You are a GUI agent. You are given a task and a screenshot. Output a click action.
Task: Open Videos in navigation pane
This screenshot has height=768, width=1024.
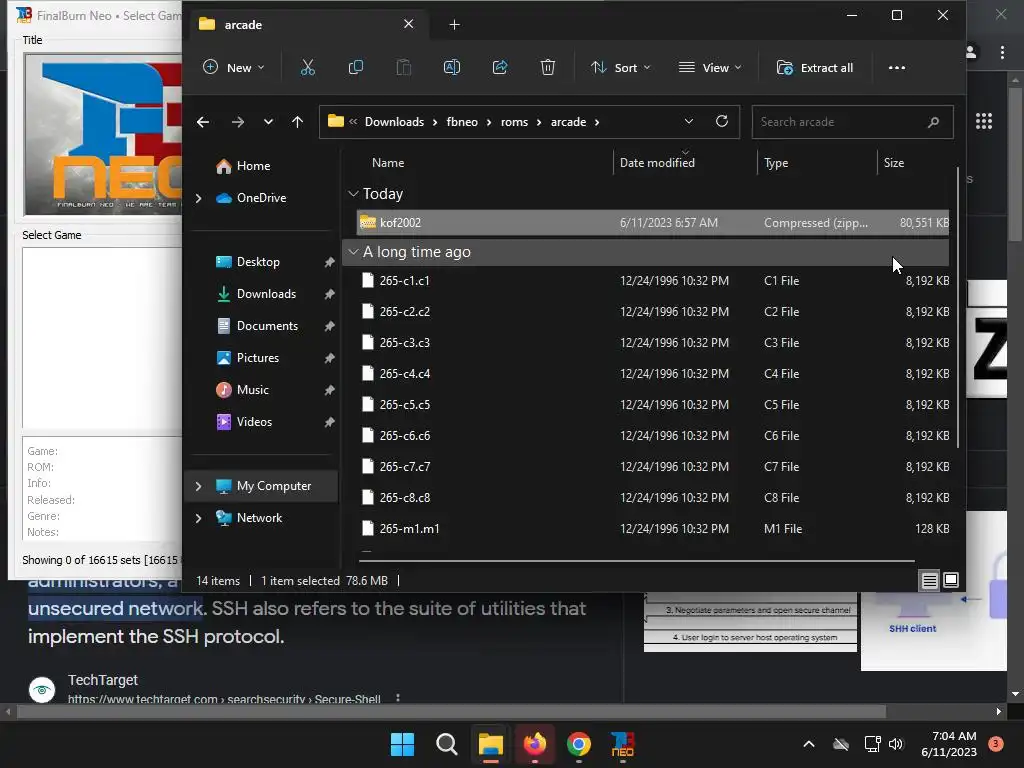click(254, 422)
